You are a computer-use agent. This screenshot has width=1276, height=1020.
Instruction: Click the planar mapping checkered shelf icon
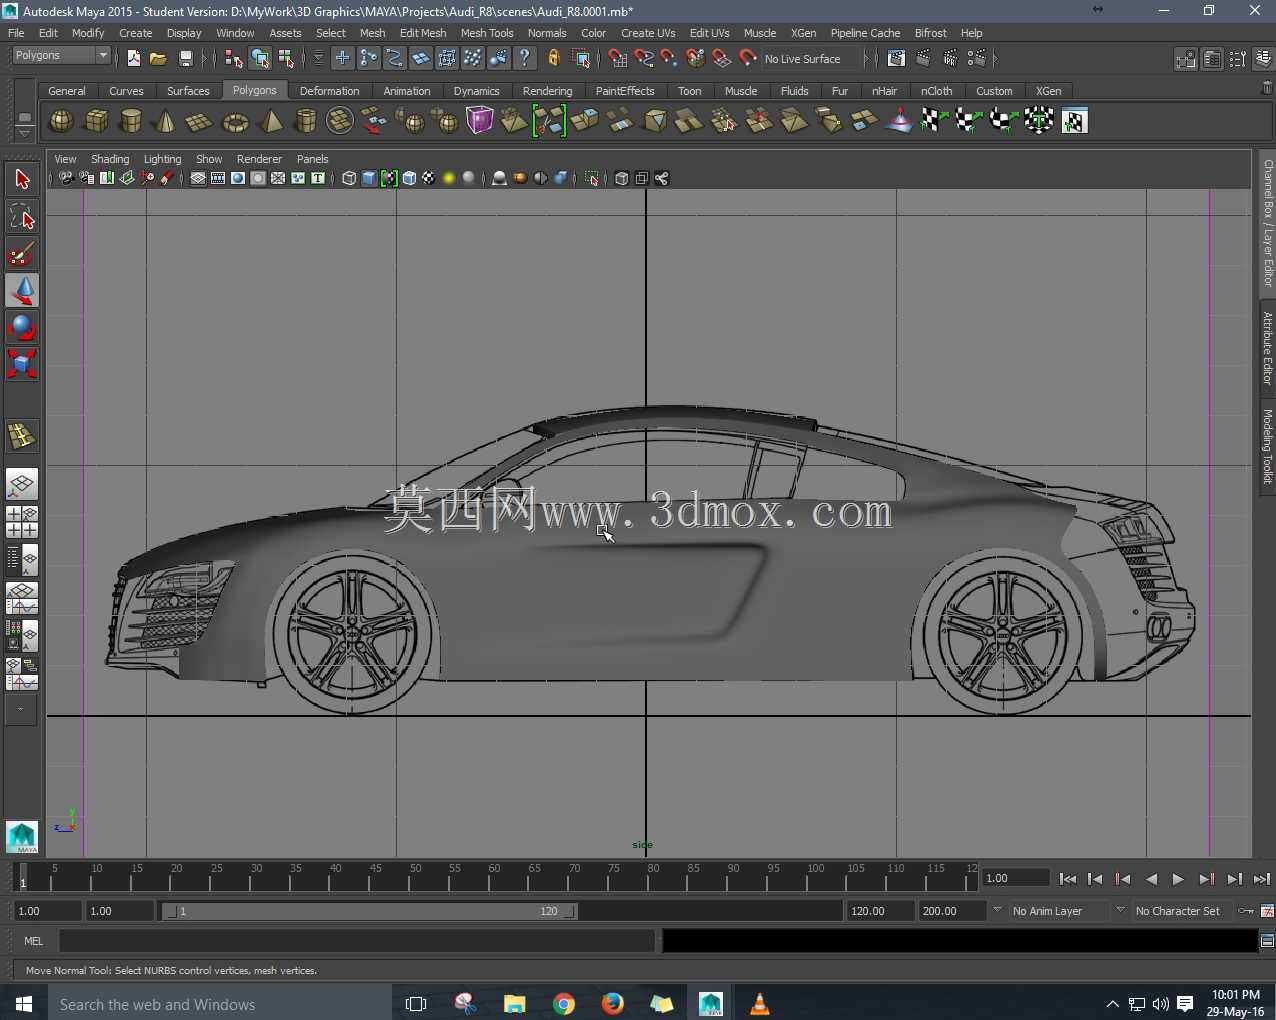[x=933, y=121]
